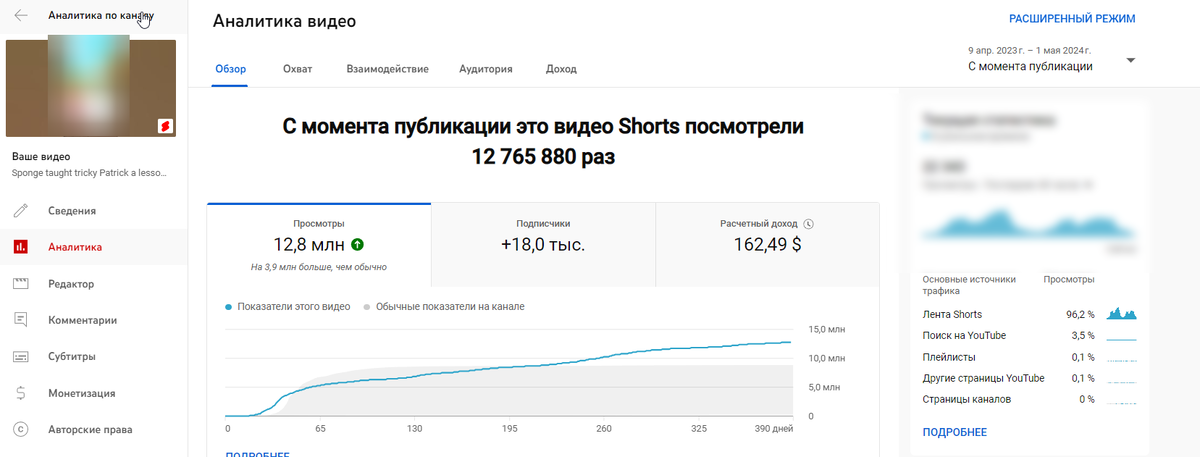This screenshot has height=457, width=1200.
Task: Select the Просмотры metric card
Action: pos(319,245)
